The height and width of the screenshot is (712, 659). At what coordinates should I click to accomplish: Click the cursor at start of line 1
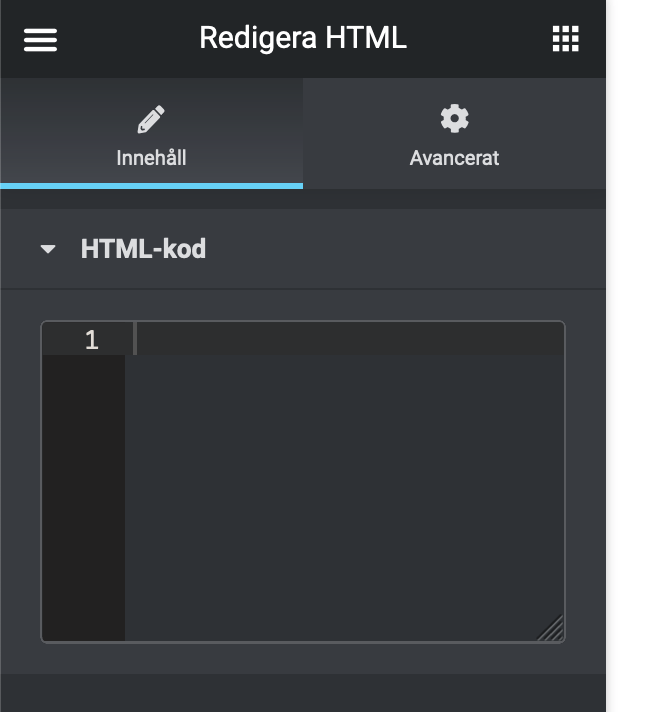pos(137,340)
